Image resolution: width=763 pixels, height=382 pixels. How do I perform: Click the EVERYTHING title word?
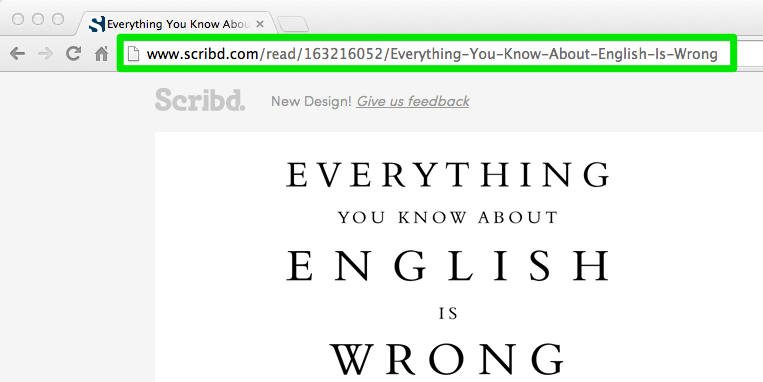[x=448, y=175]
